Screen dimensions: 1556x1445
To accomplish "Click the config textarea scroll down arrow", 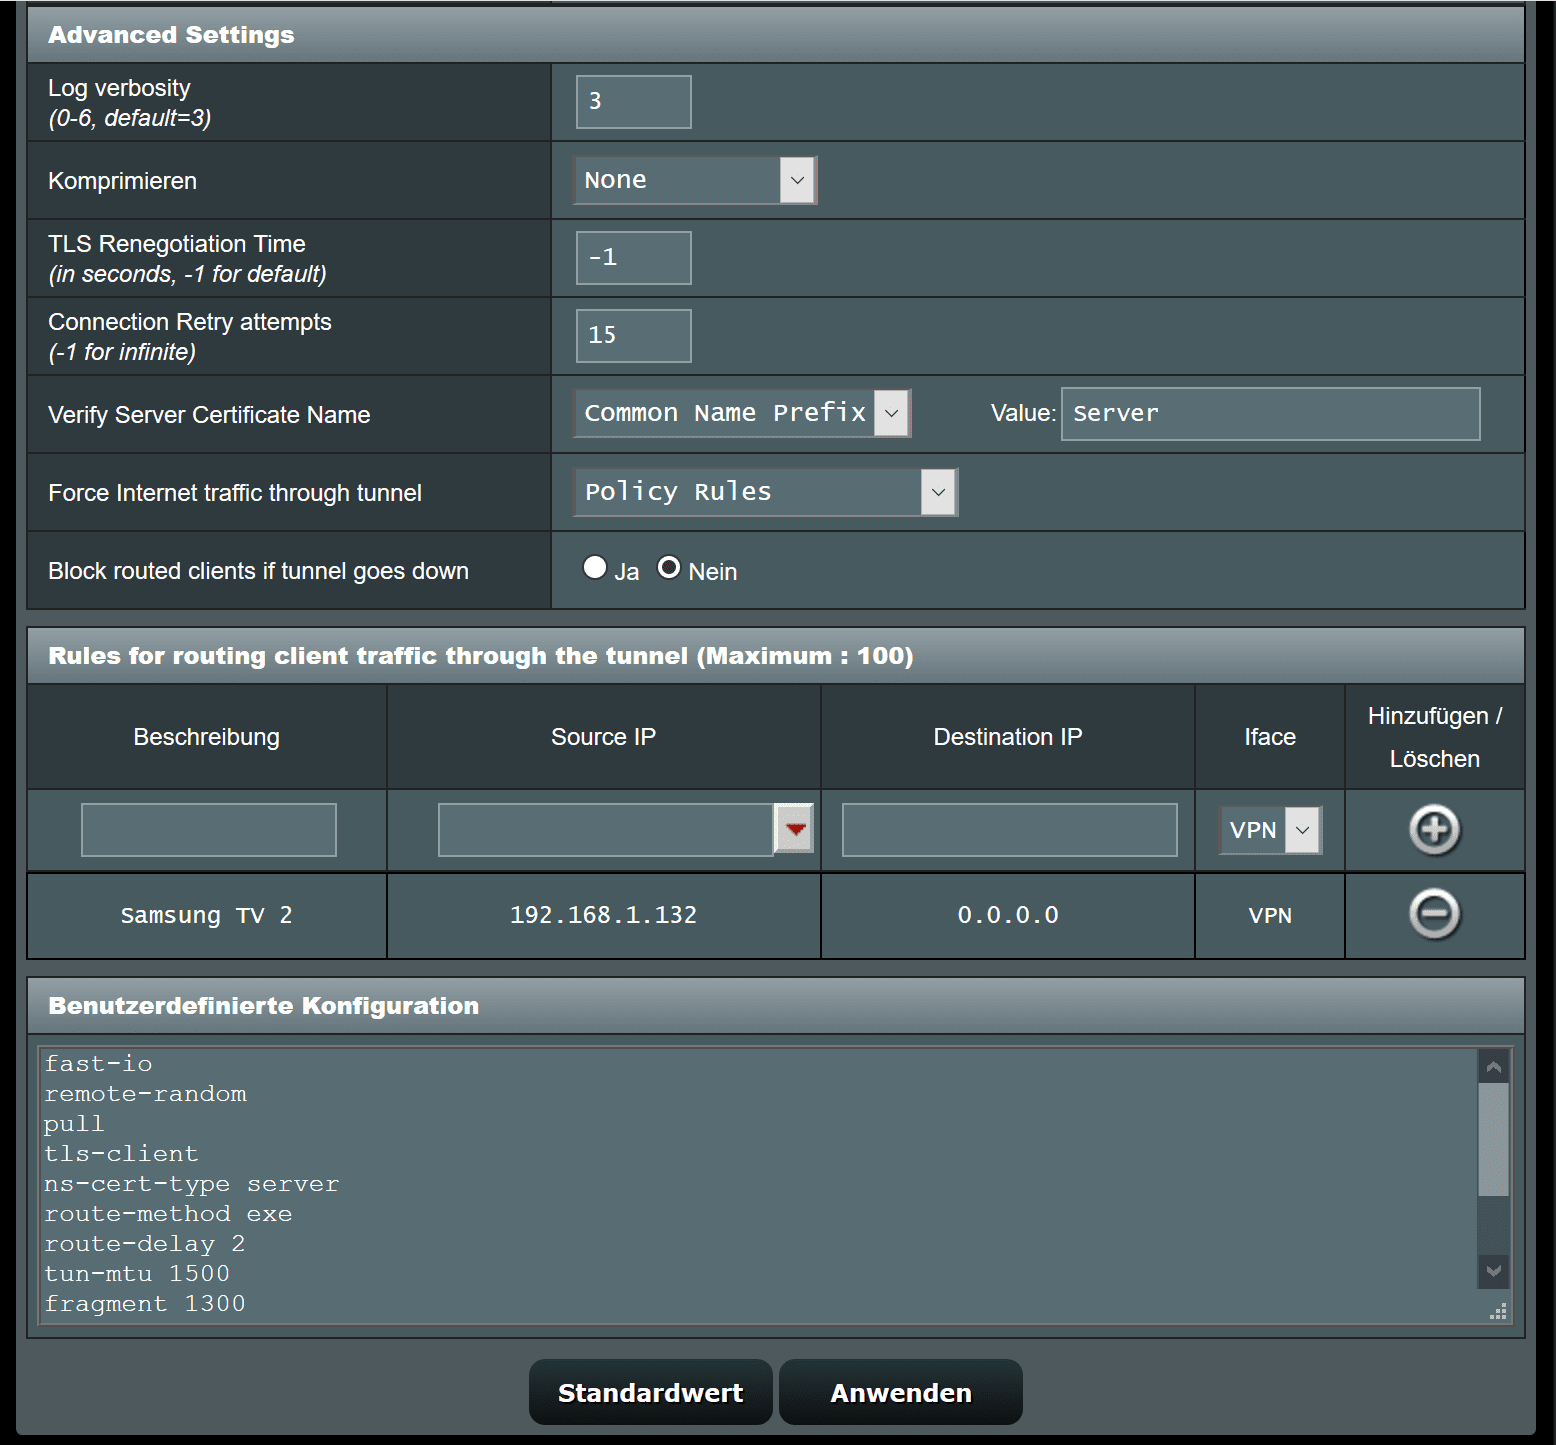I will pos(1494,1271).
